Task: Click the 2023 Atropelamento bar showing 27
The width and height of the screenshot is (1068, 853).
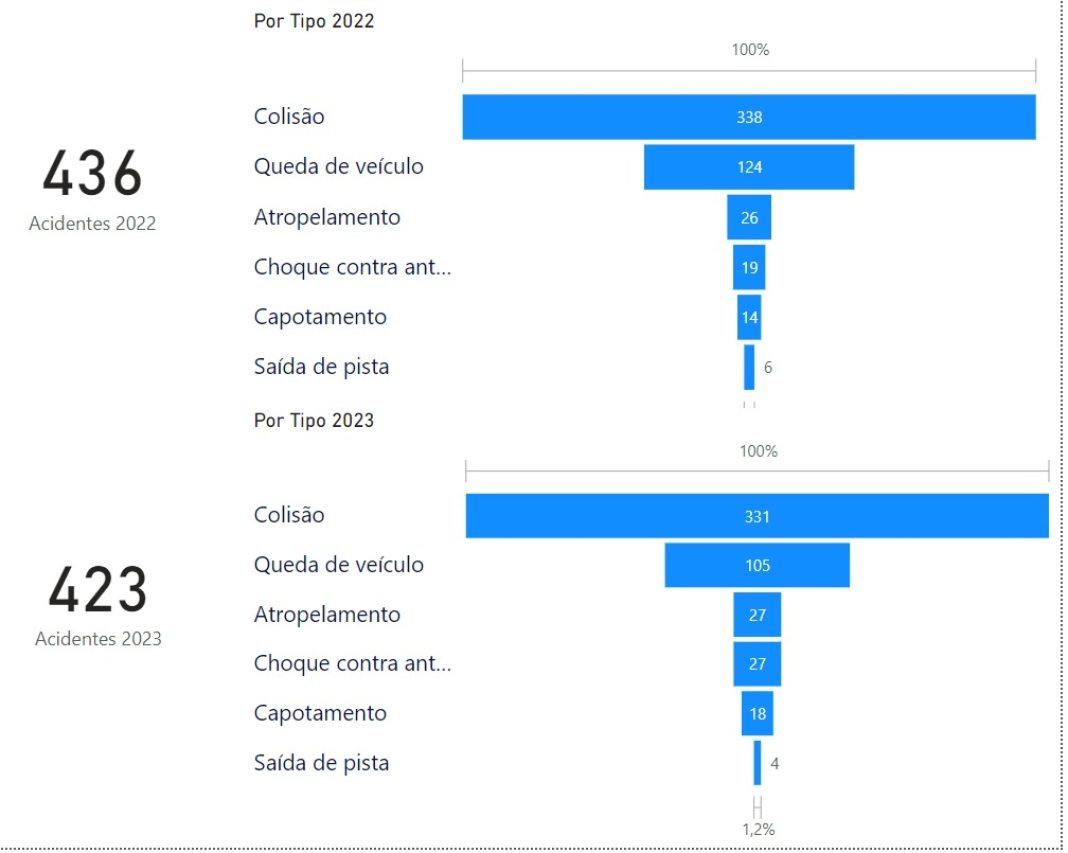Action: (756, 614)
